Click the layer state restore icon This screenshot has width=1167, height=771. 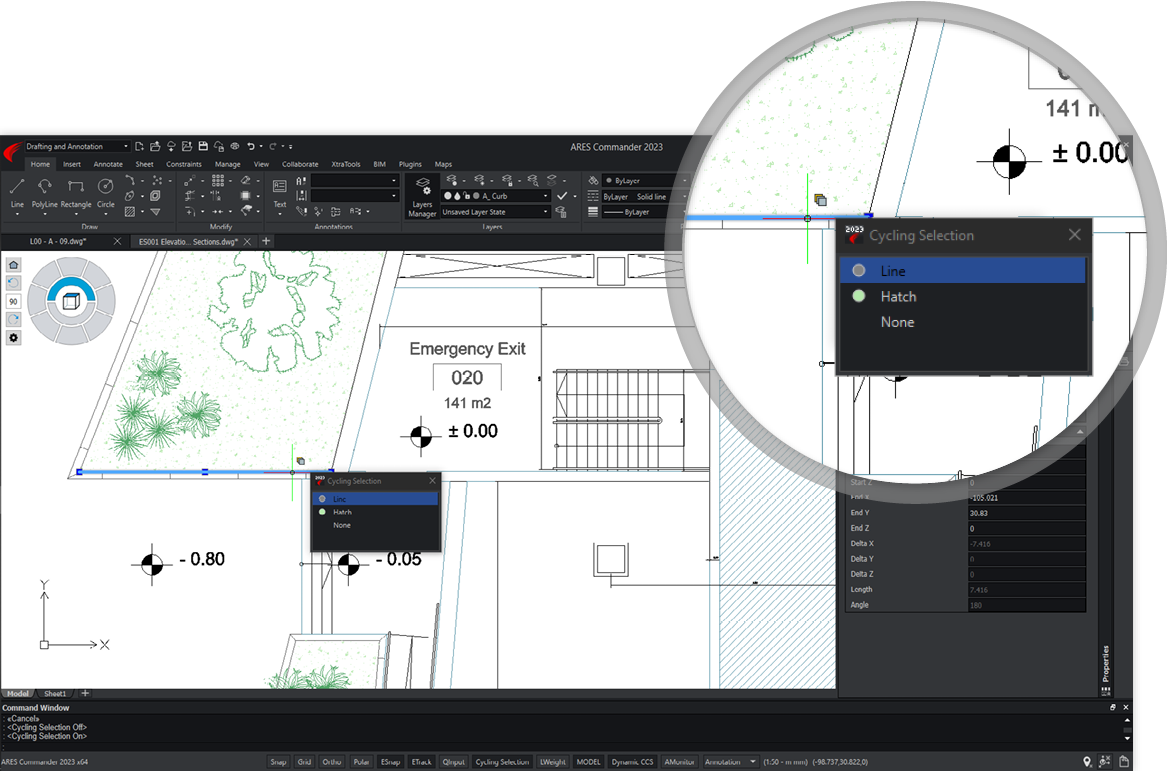click(561, 212)
